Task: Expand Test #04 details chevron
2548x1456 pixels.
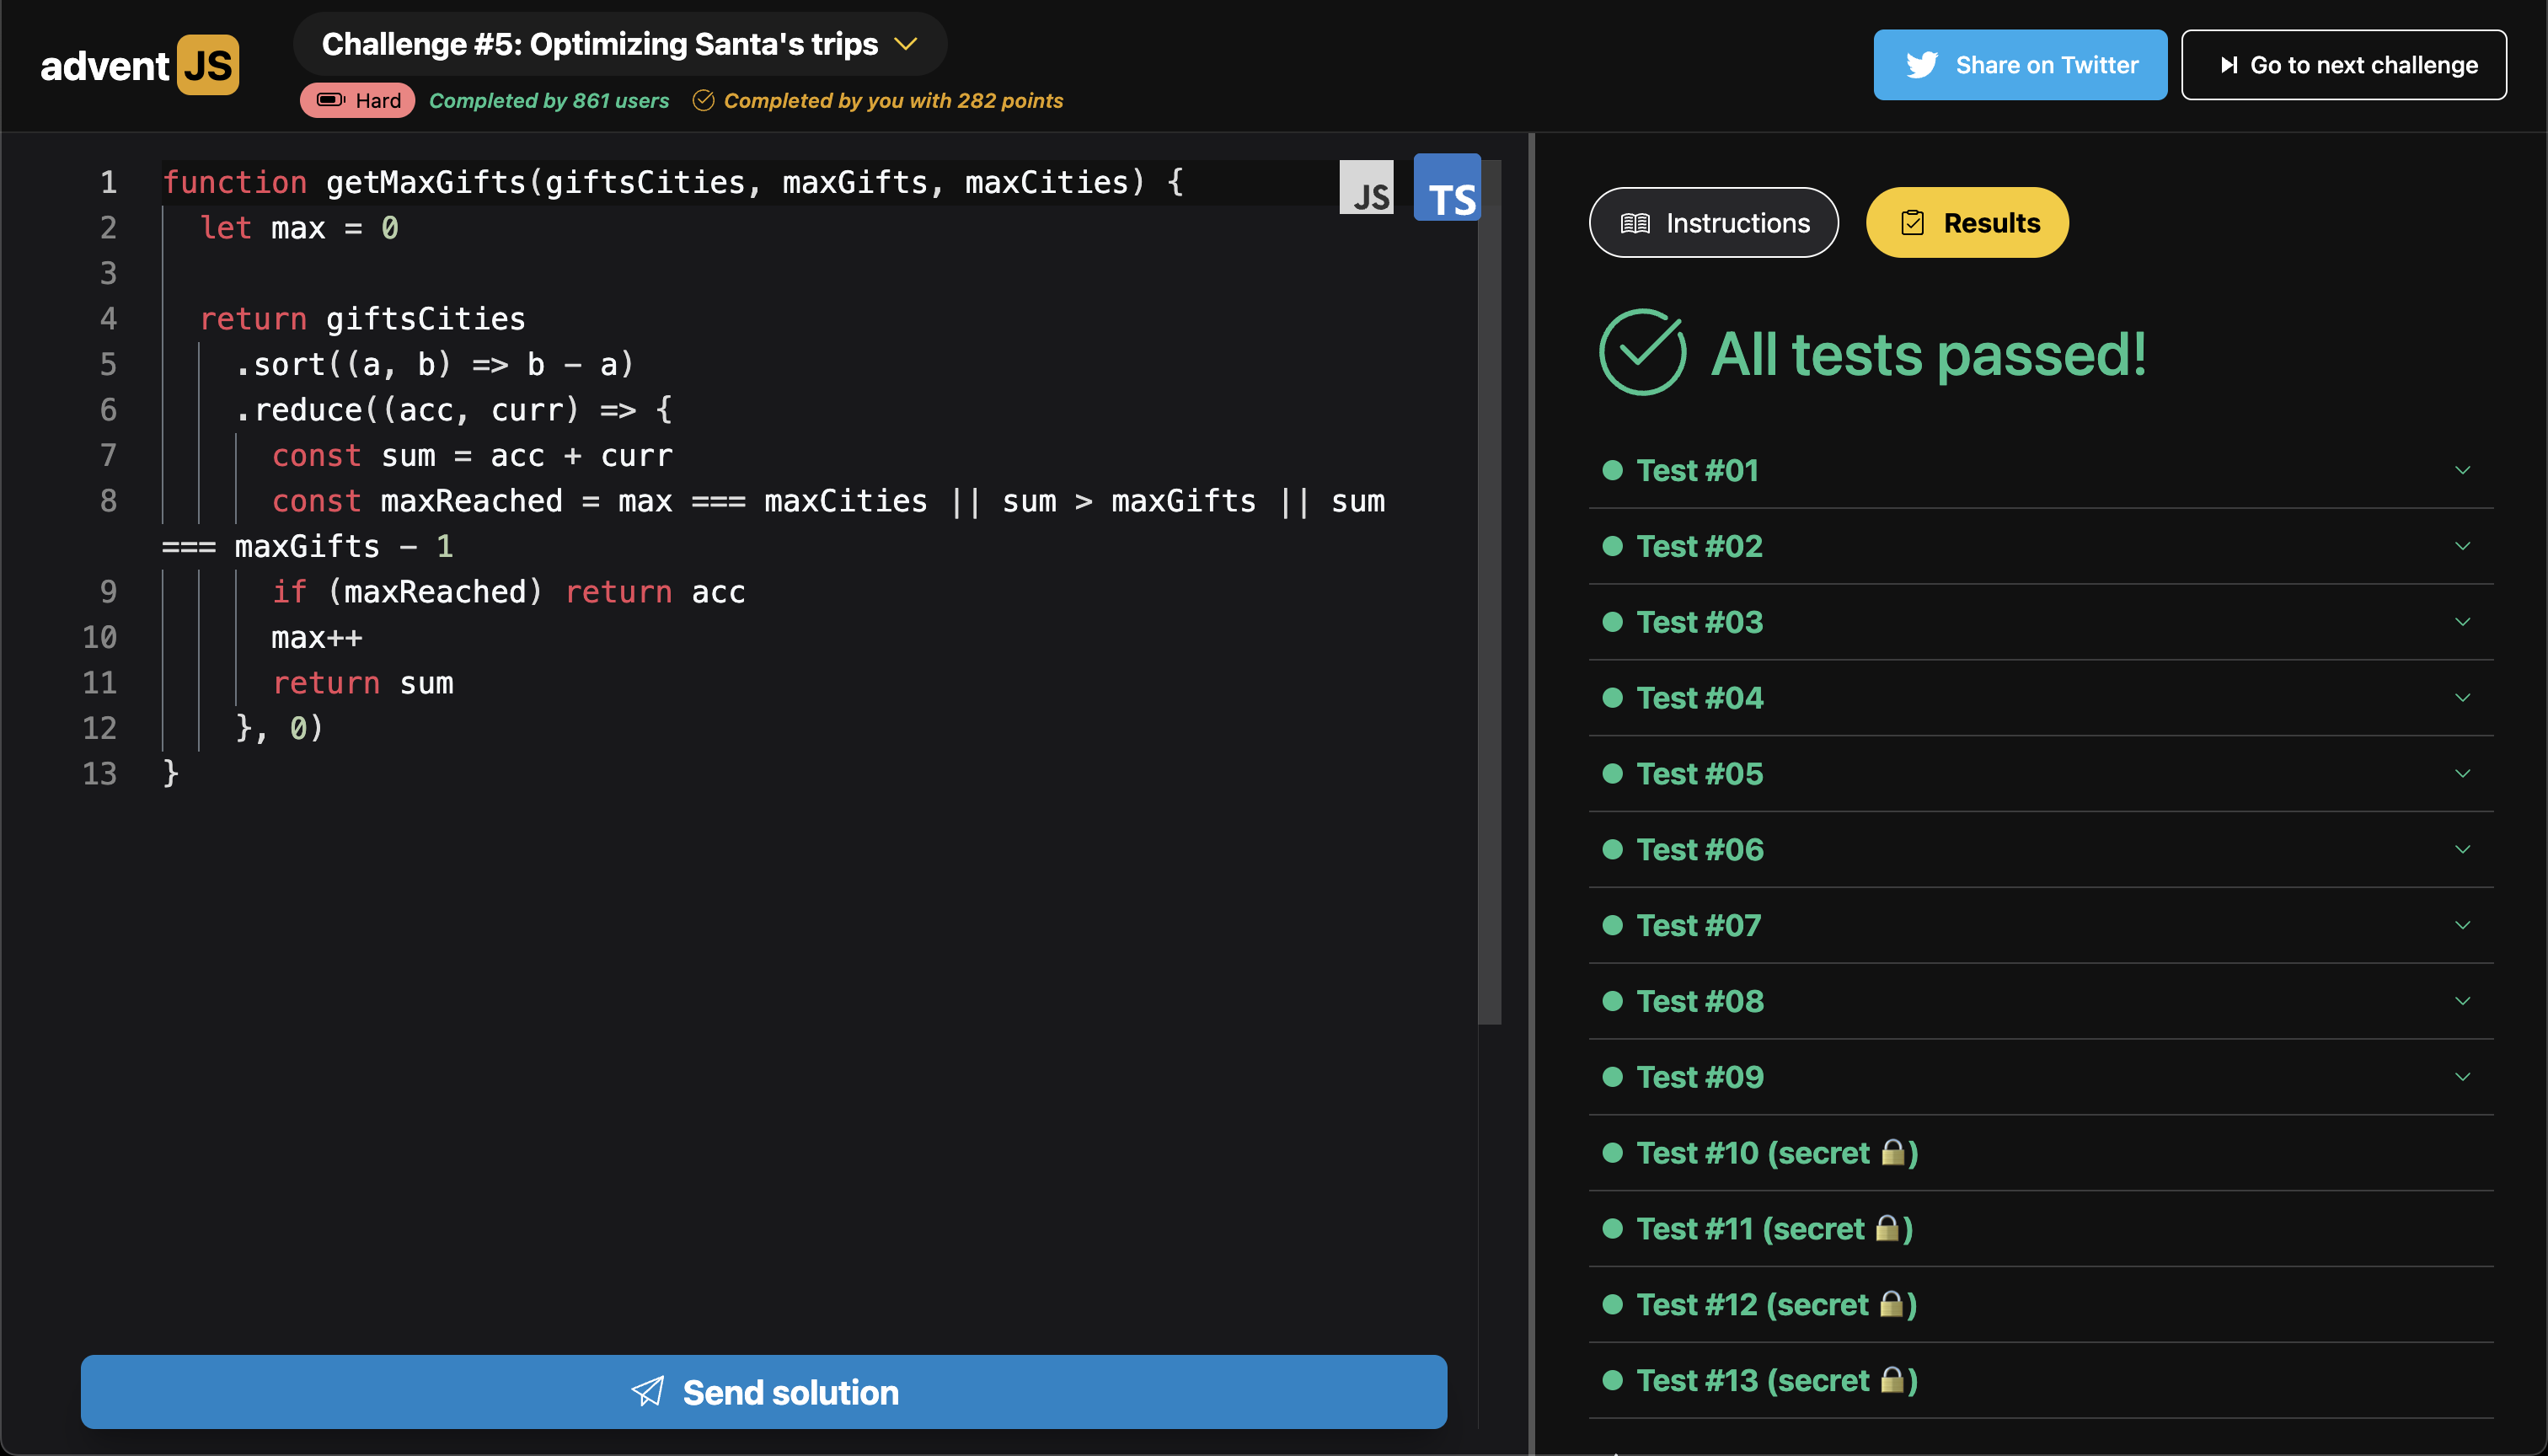Action: point(2462,698)
